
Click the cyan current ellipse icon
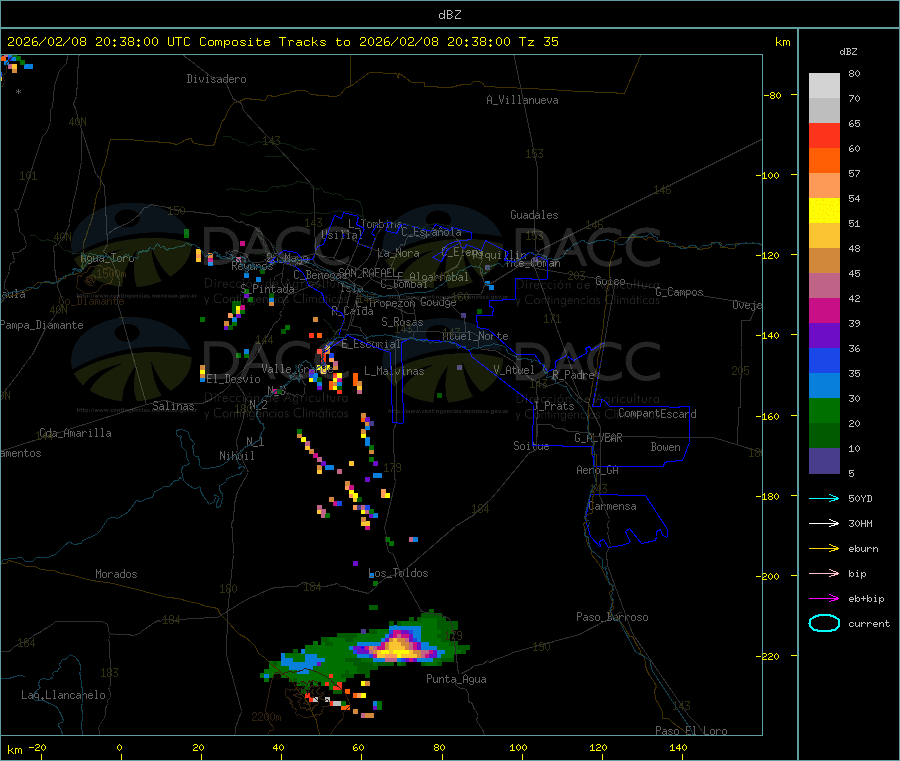824,623
